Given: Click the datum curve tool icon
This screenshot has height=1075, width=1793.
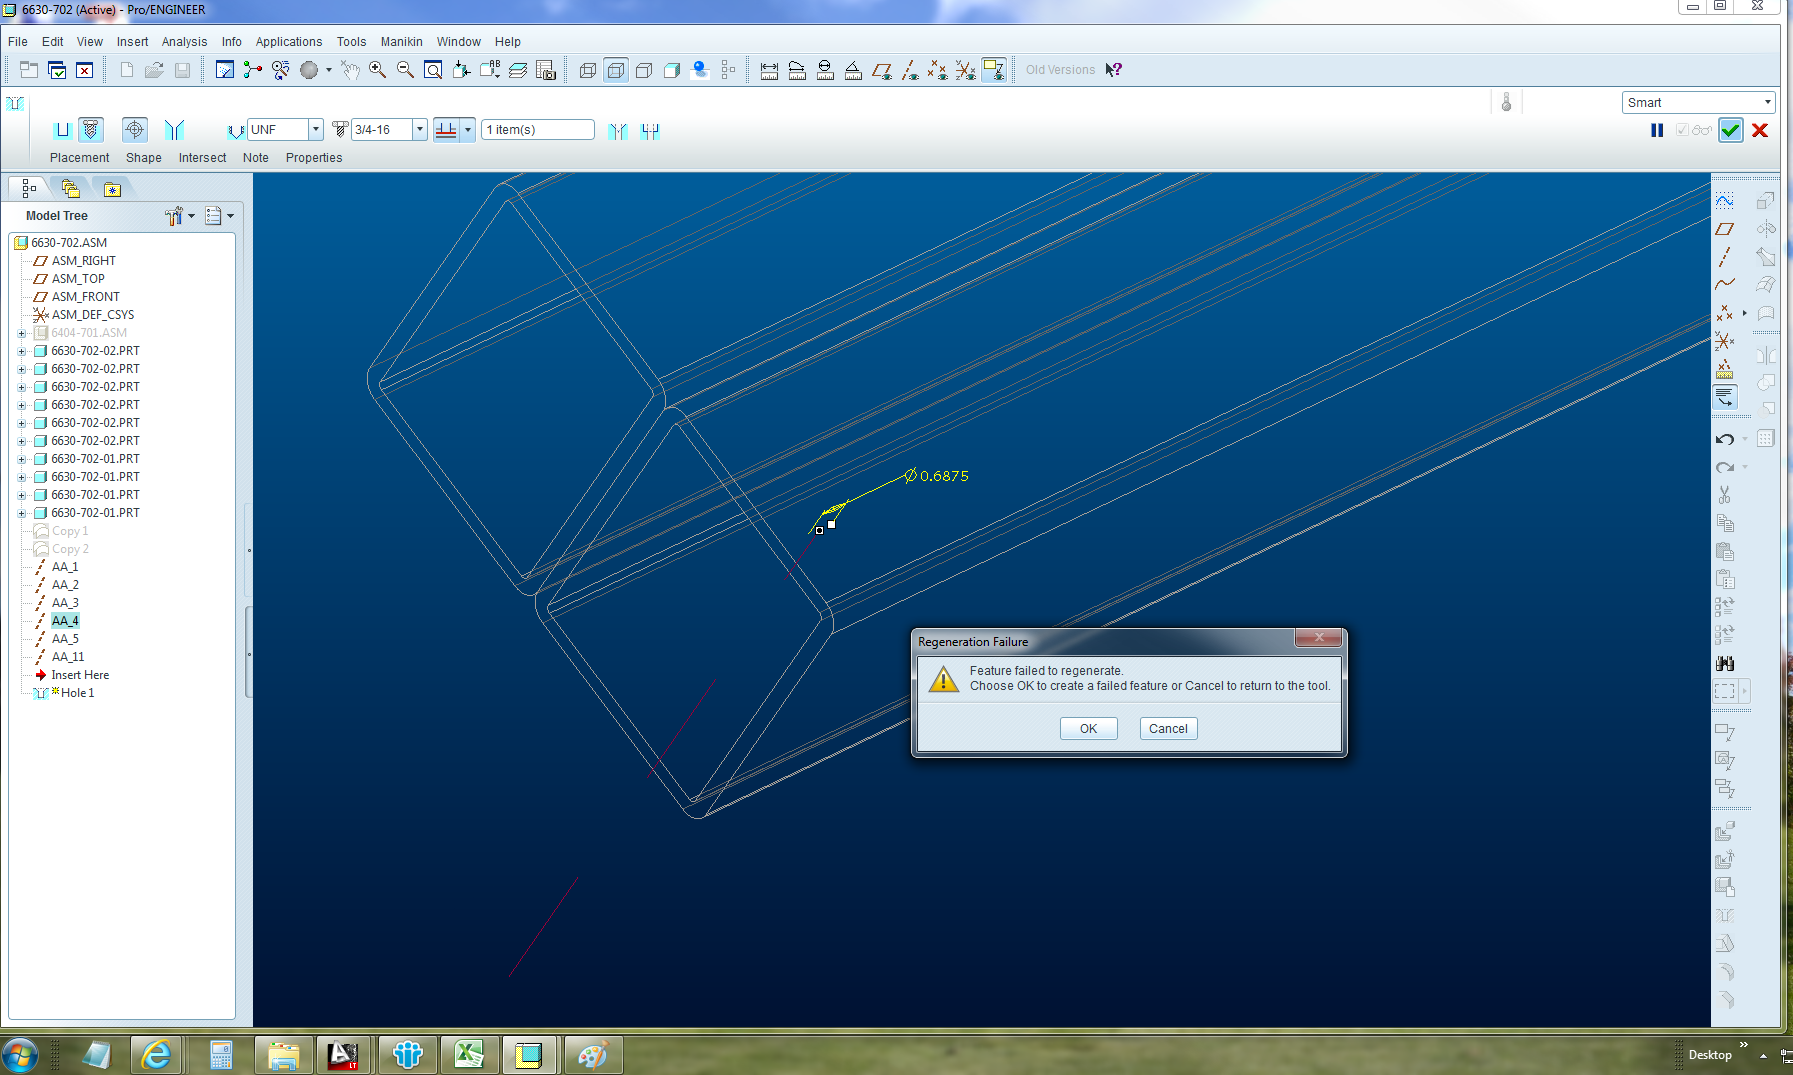Looking at the screenshot, I should 1725,285.
